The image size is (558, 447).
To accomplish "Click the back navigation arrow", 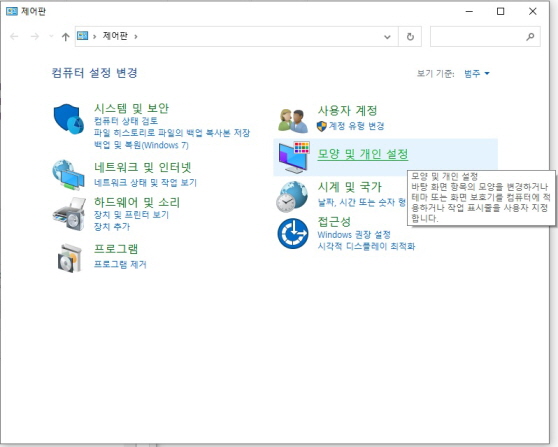I will coord(14,36).
